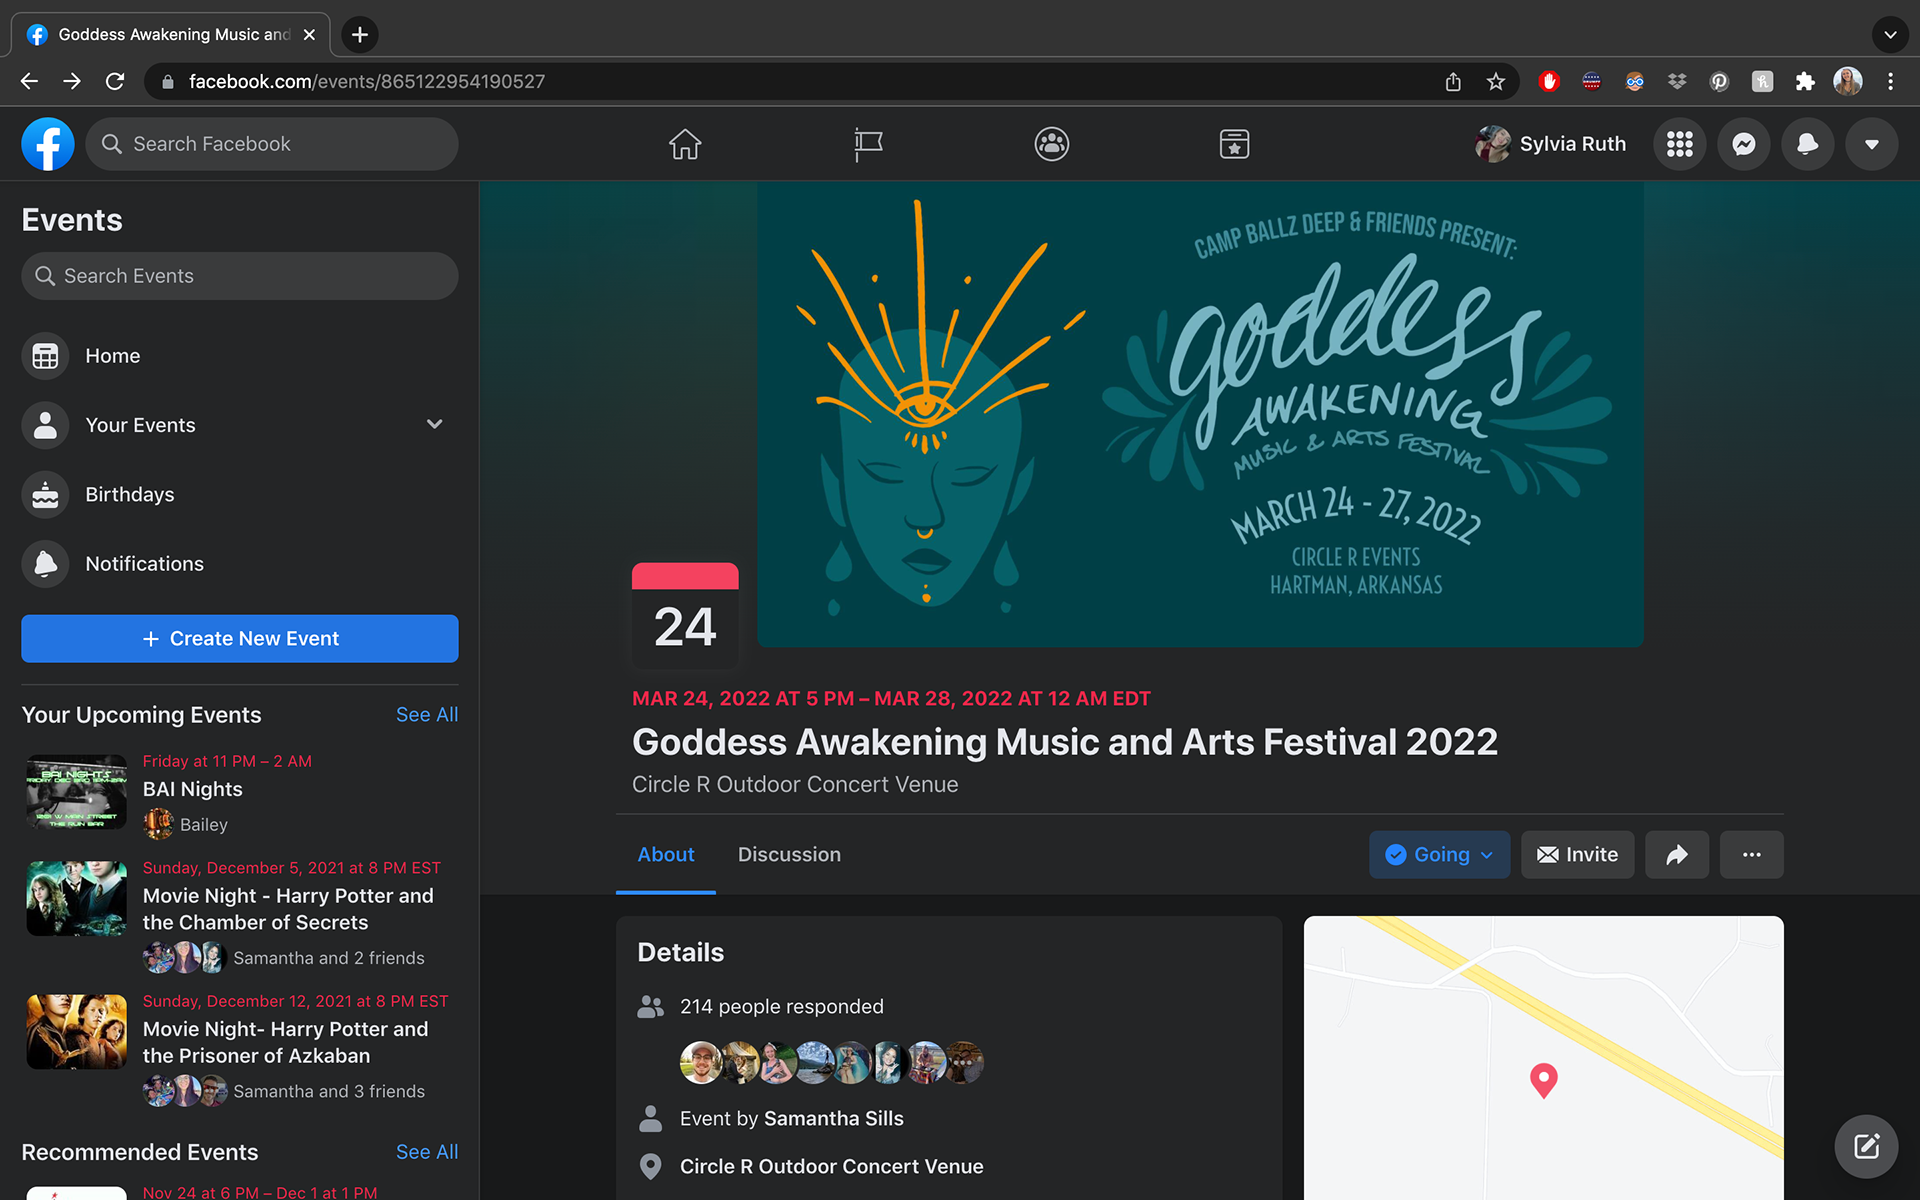Image resolution: width=1920 pixels, height=1200 pixels.
Task: Open the Groups icon in top bar
Action: pos(1052,144)
